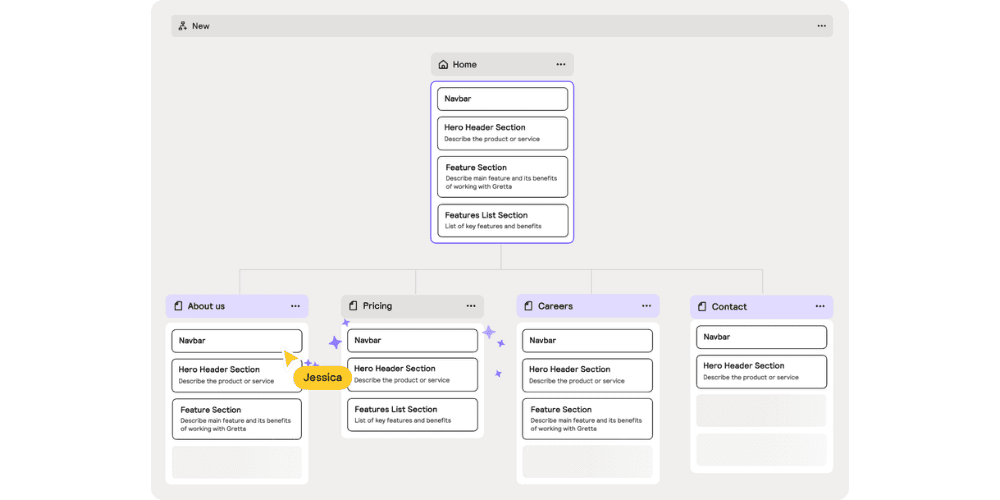Select Hero Header Section in Pricing

click(x=413, y=375)
